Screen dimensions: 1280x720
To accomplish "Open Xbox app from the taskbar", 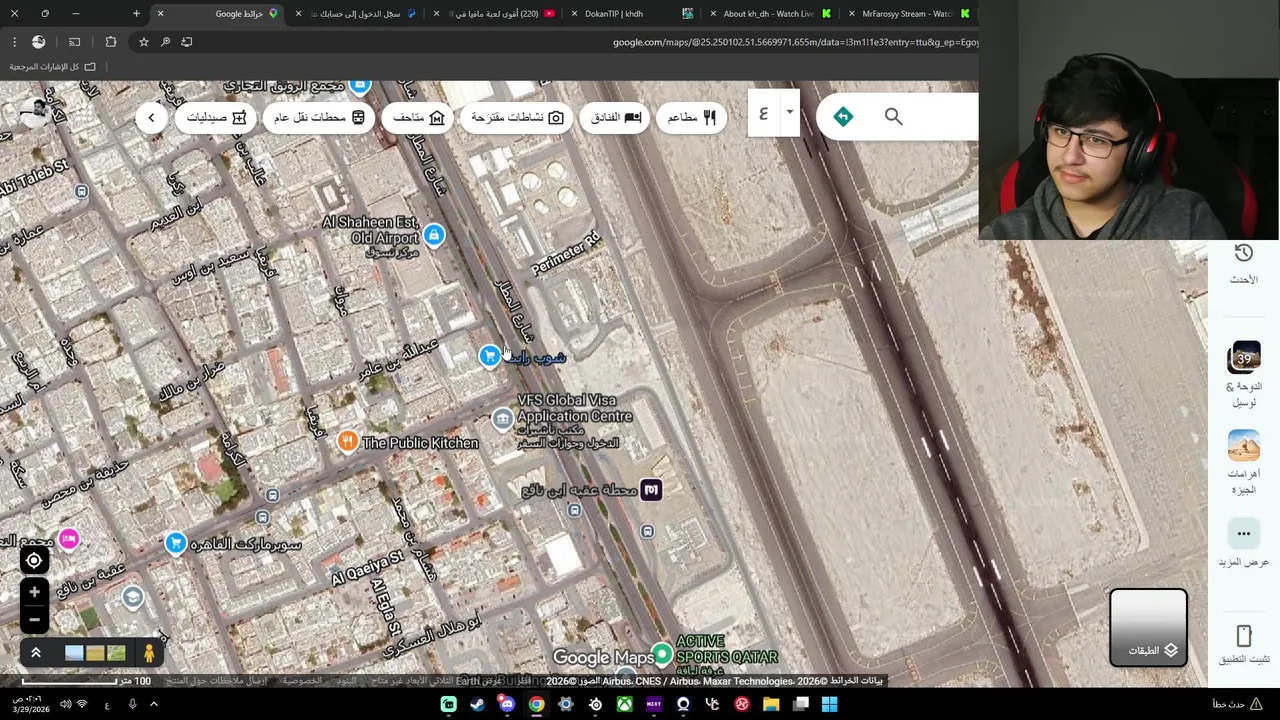I will 624,704.
